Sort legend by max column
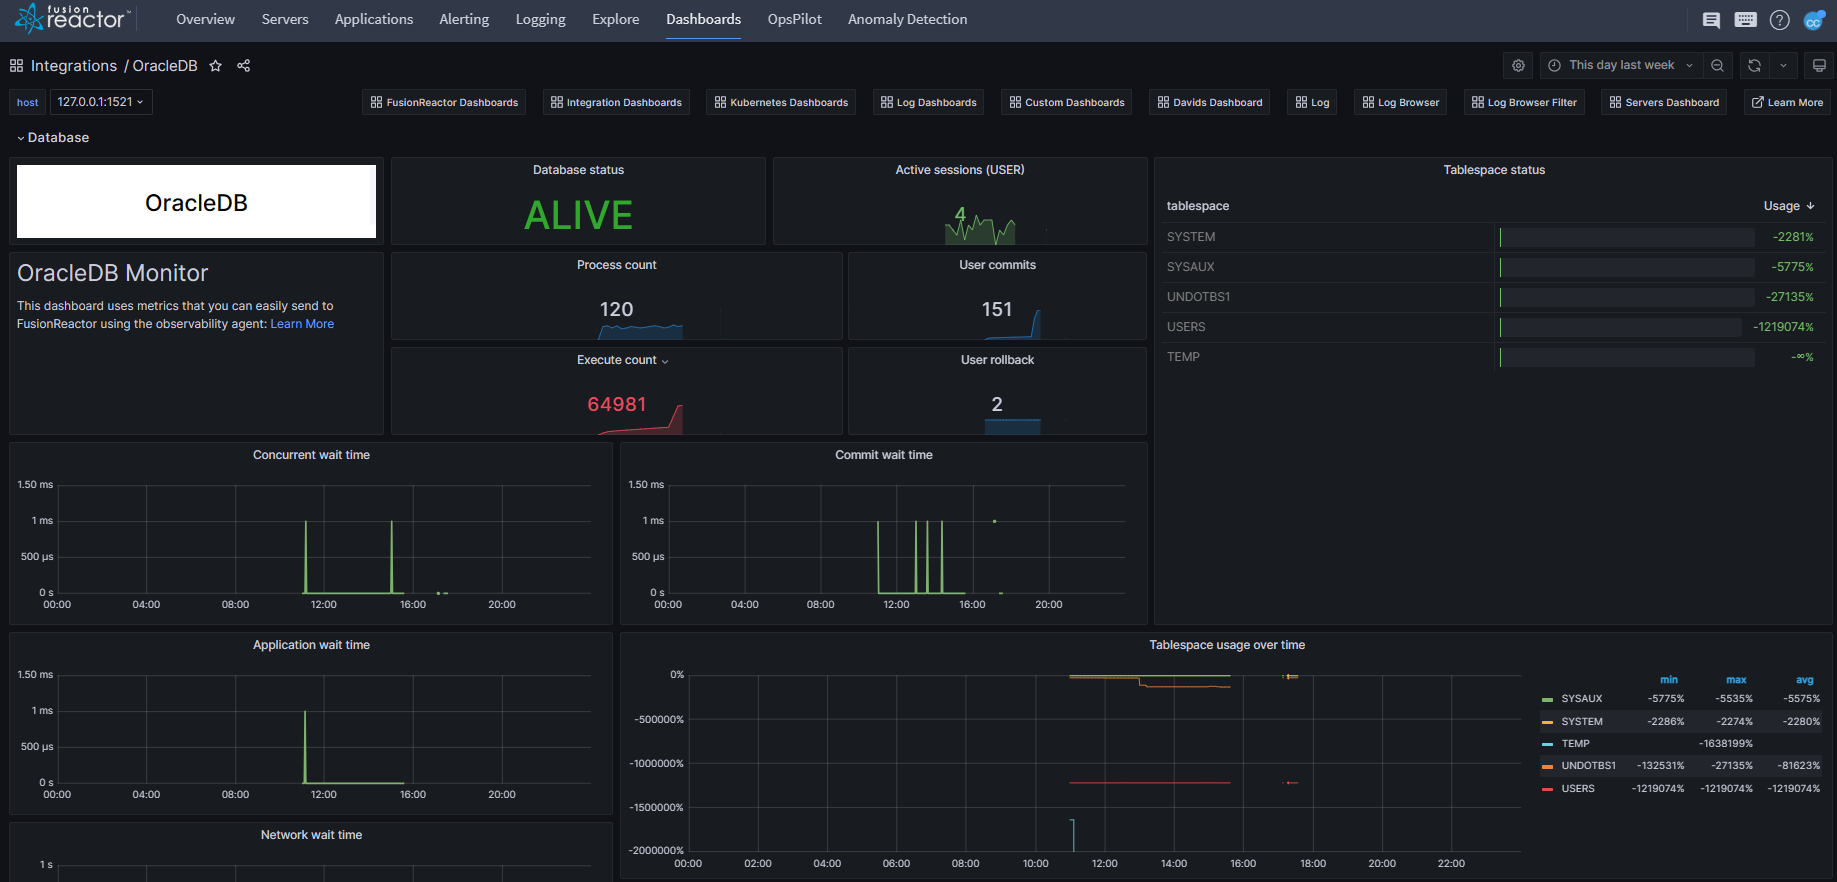The image size is (1837, 882). [1736, 680]
